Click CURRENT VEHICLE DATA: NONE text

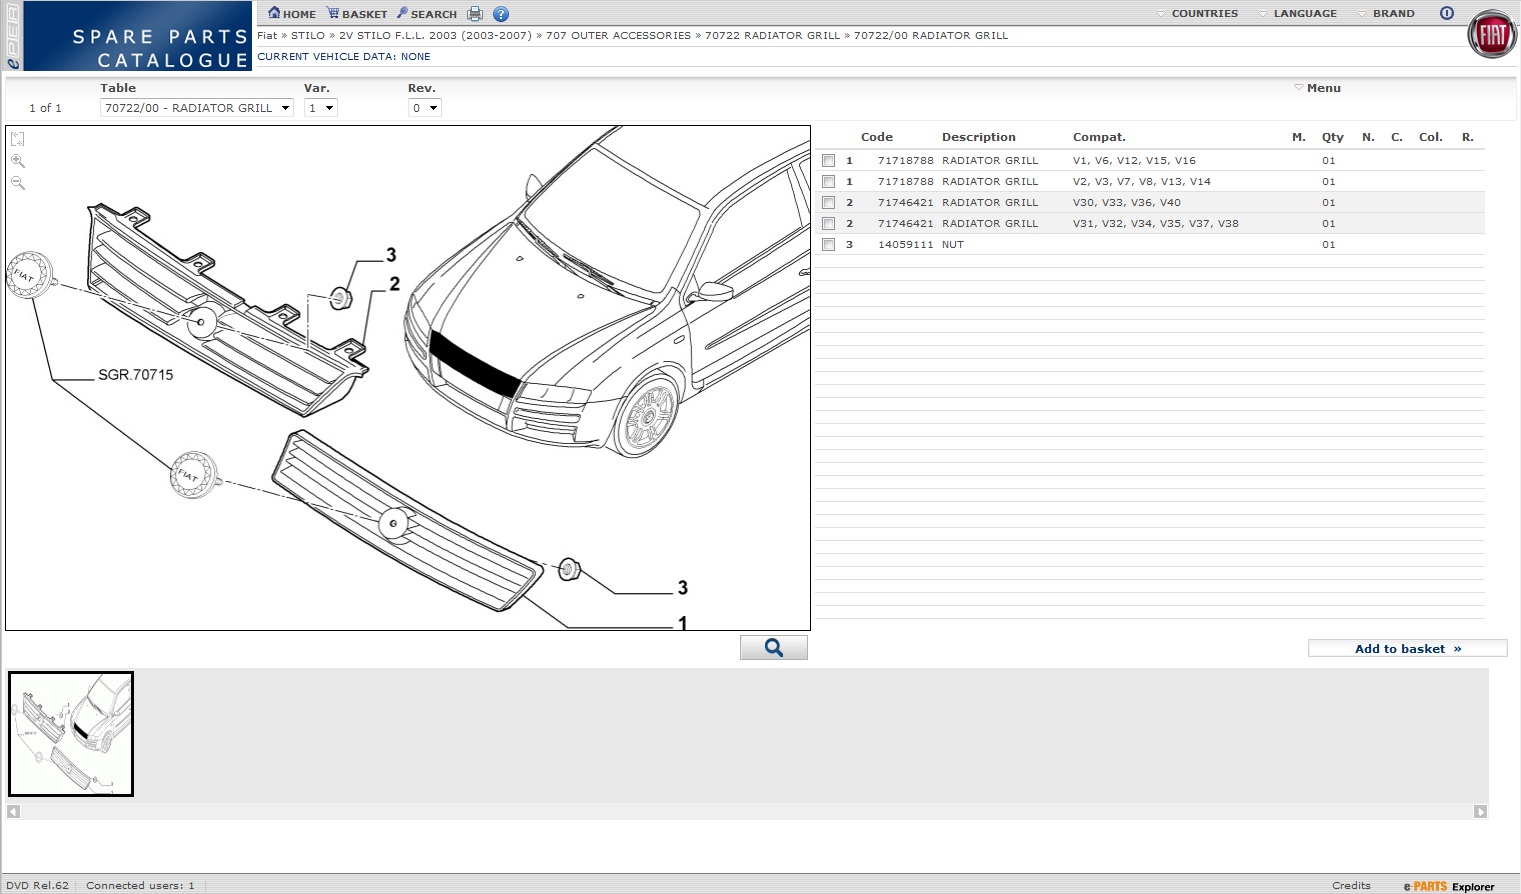tap(344, 56)
